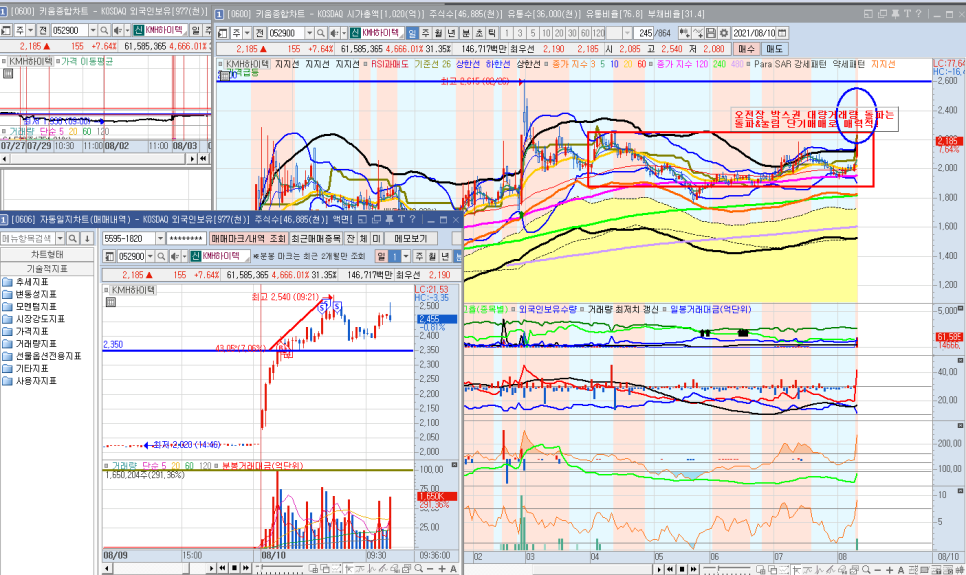Click the speaker icon in main chart toolbar
This screenshot has width=966, height=575.
pyautogui.click(x=334, y=33)
